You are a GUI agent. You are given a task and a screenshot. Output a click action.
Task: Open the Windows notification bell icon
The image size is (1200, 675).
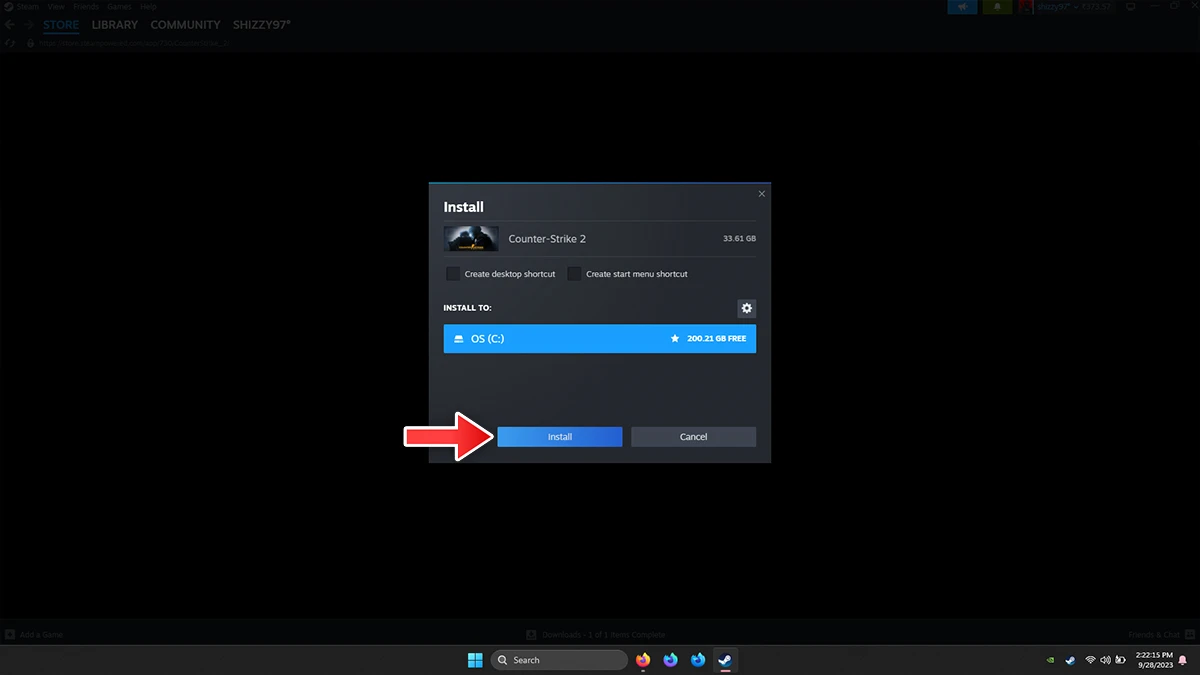click(x=1183, y=660)
